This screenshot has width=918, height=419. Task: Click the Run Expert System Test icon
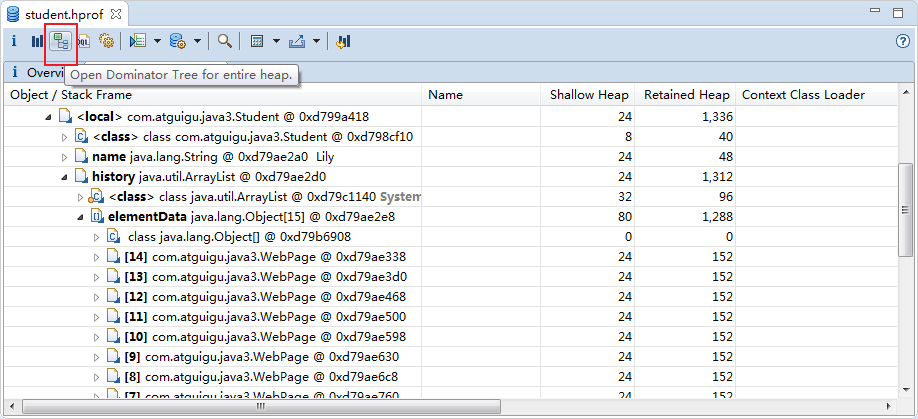click(137, 41)
